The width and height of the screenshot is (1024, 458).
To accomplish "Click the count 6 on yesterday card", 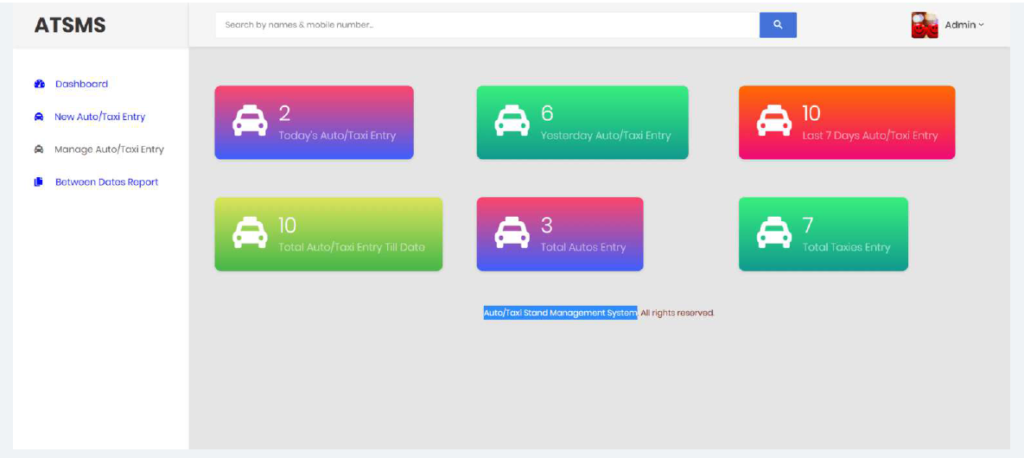I will coord(547,114).
